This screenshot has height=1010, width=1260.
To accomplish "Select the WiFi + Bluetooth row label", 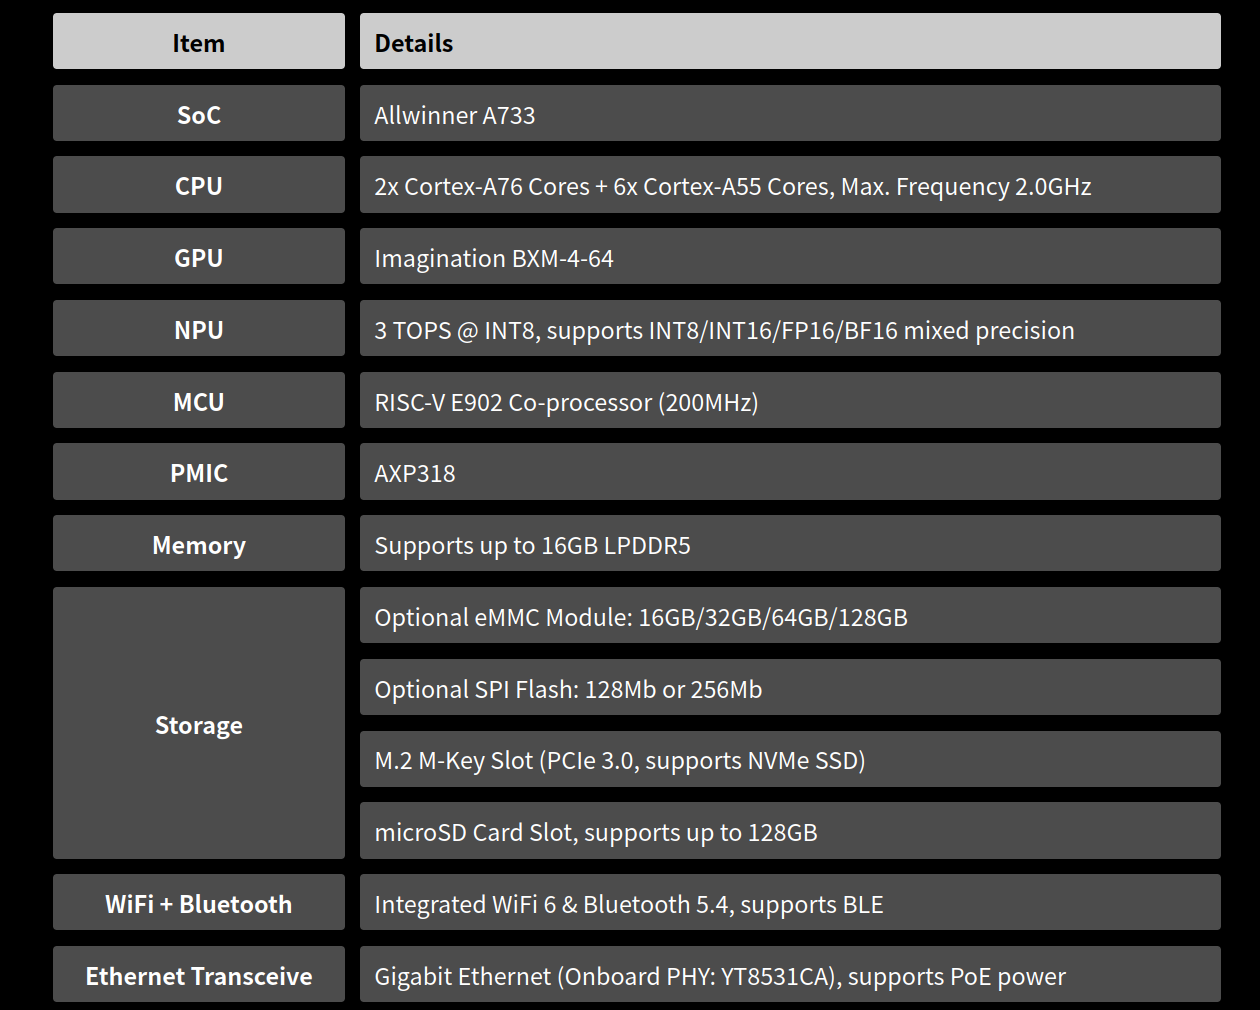I will (198, 904).
